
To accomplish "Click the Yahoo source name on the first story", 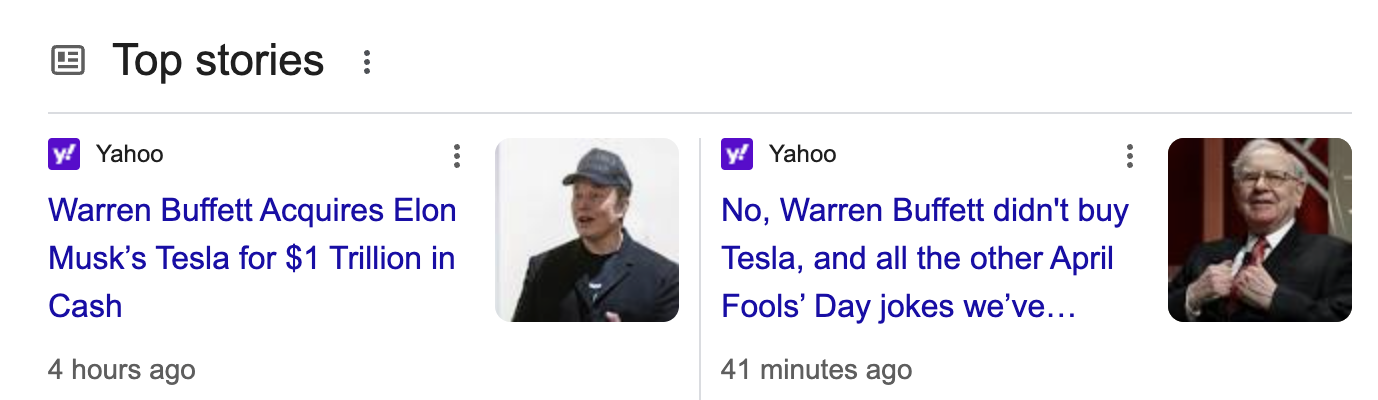I will (129, 155).
